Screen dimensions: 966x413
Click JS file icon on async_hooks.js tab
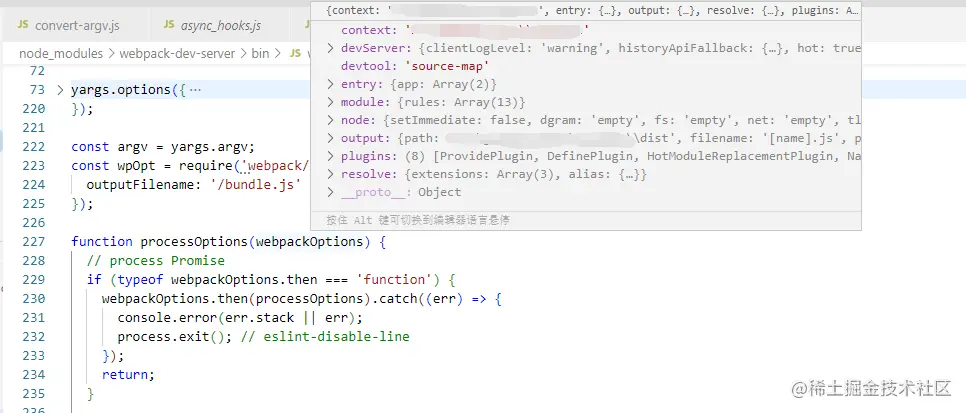[169, 25]
